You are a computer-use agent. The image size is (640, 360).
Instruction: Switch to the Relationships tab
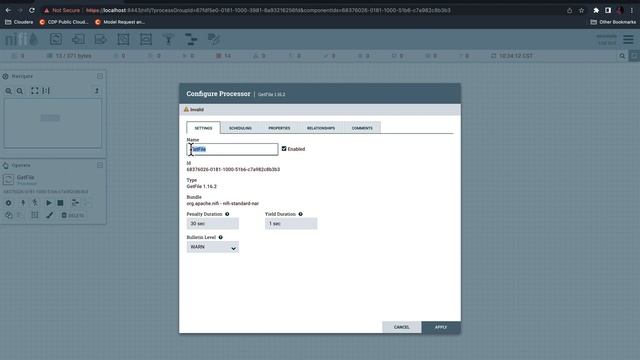[321, 128]
